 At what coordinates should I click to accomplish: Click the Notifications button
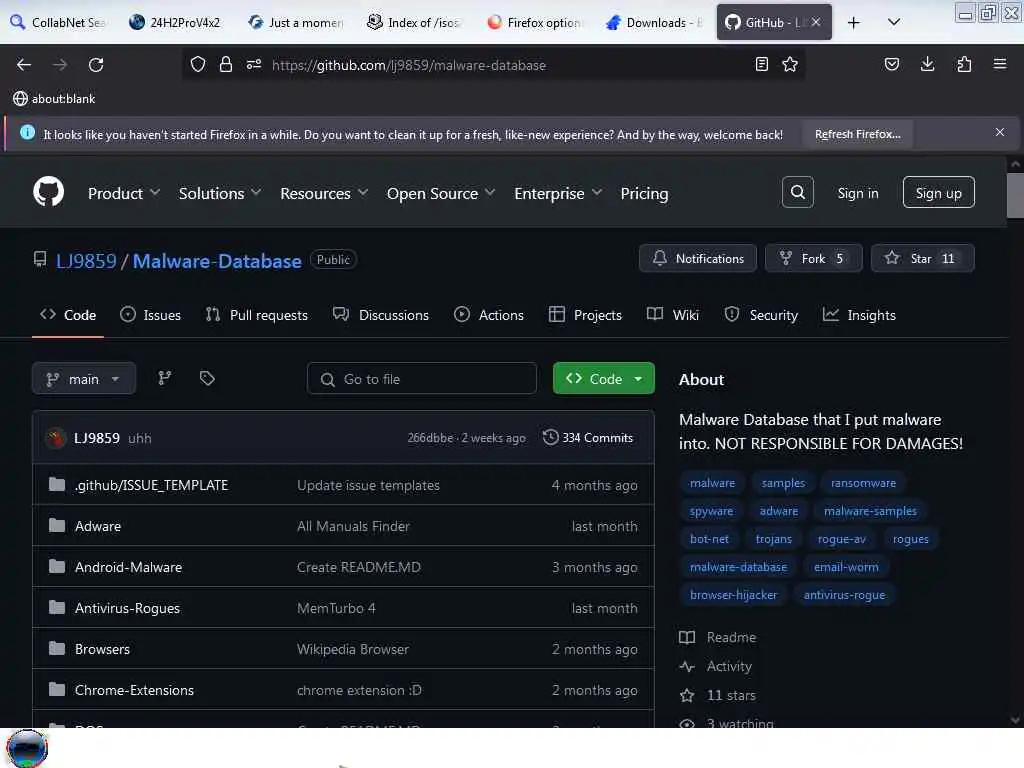[x=697, y=258]
